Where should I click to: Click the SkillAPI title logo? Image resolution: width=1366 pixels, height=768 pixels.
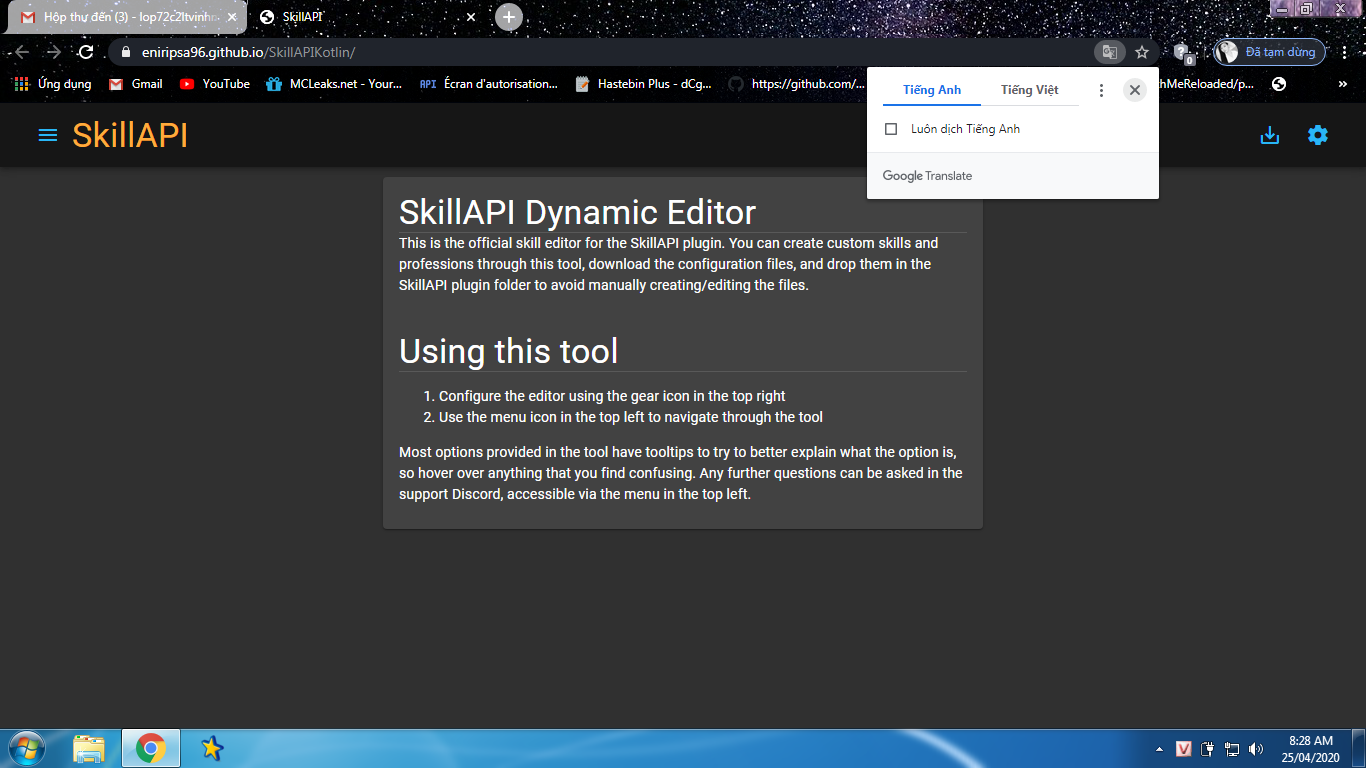tap(130, 135)
